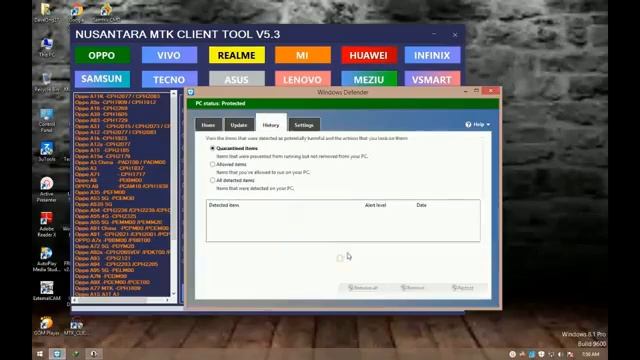This screenshot has width=640, height=360.
Task: Click the VIVO brand button
Action: pos(169,56)
